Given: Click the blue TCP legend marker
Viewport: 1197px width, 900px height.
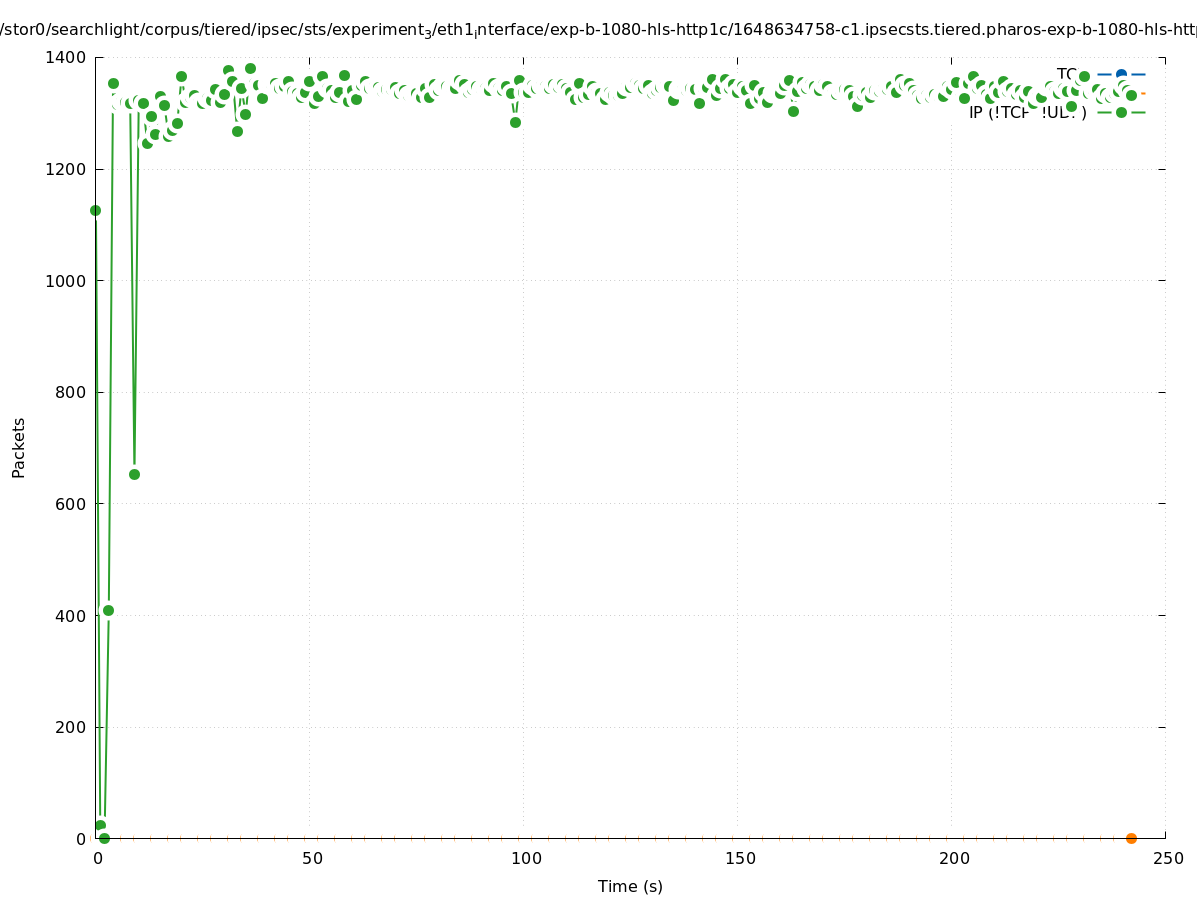Looking at the screenshot, I should click(x=1121, y=74).
